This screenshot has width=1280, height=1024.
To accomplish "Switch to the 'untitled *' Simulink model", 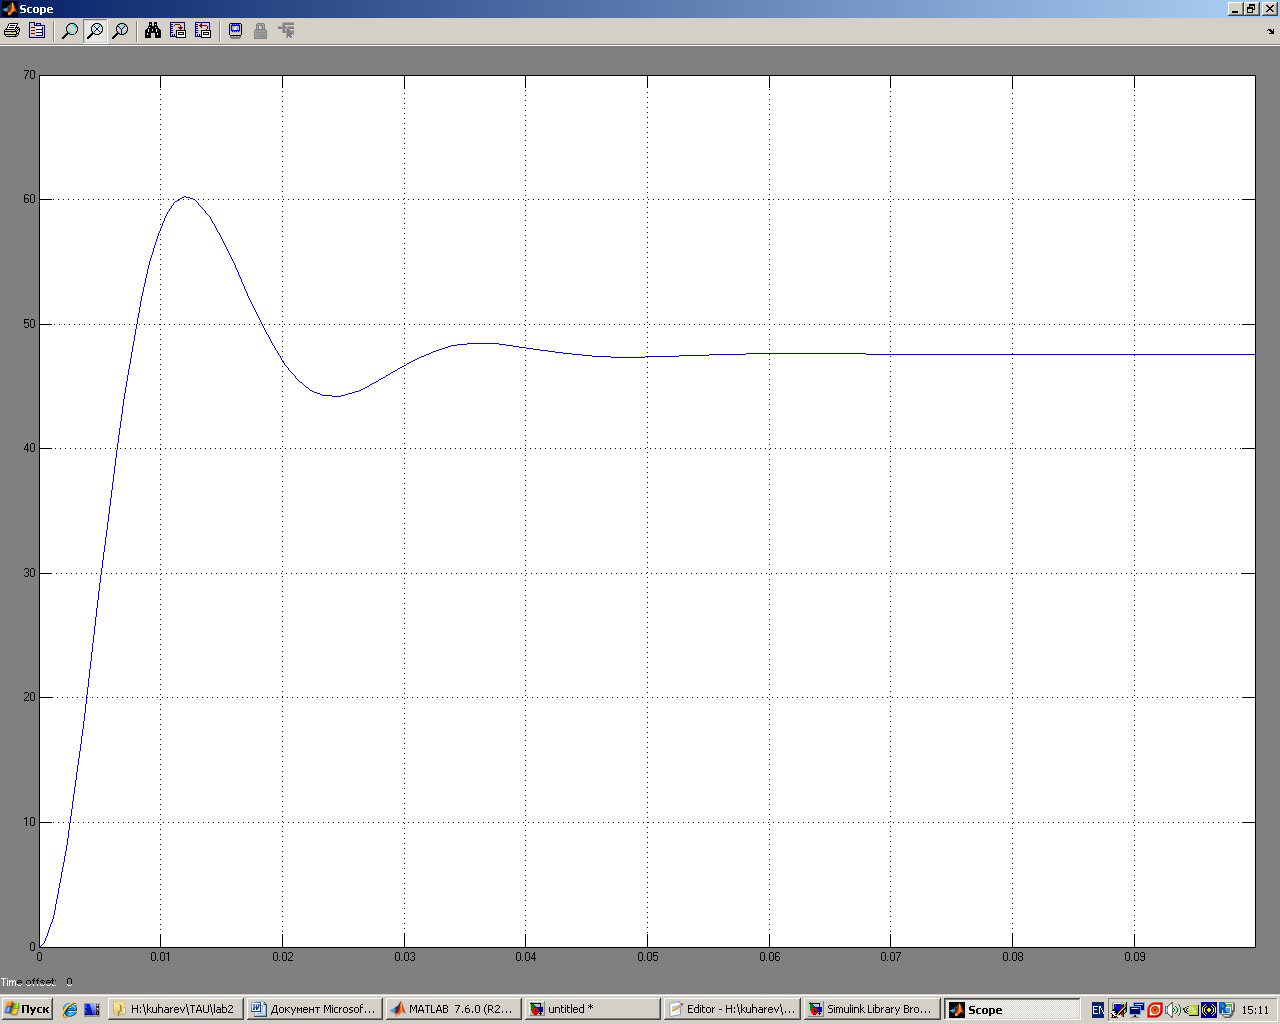I will pyautogui.click(x=592, y=1009).
